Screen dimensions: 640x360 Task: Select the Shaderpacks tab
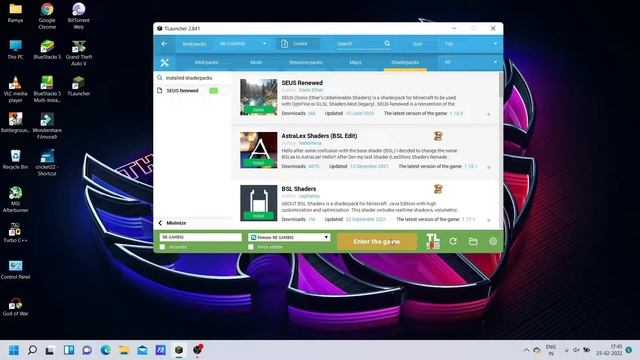pyautogui.click(x=405, y=62)
